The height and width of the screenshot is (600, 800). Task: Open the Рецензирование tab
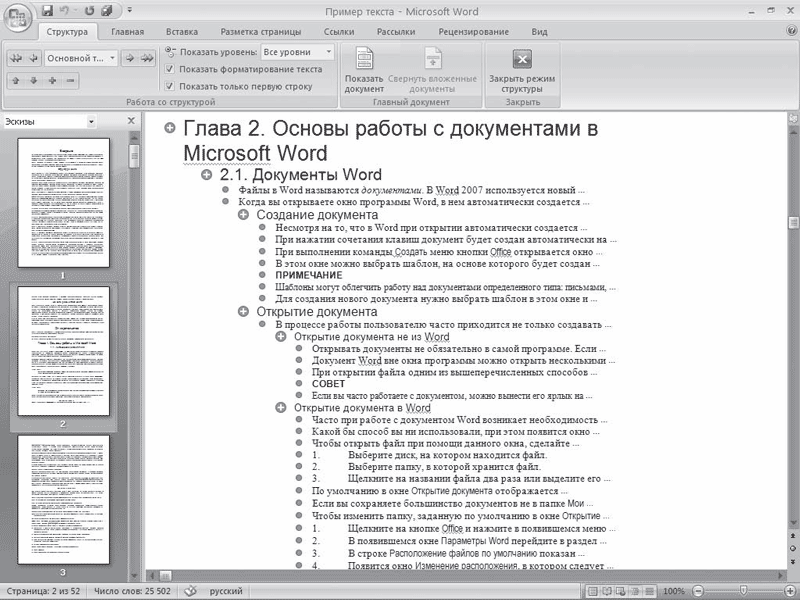pyautogui.click(x=473, y=32)
